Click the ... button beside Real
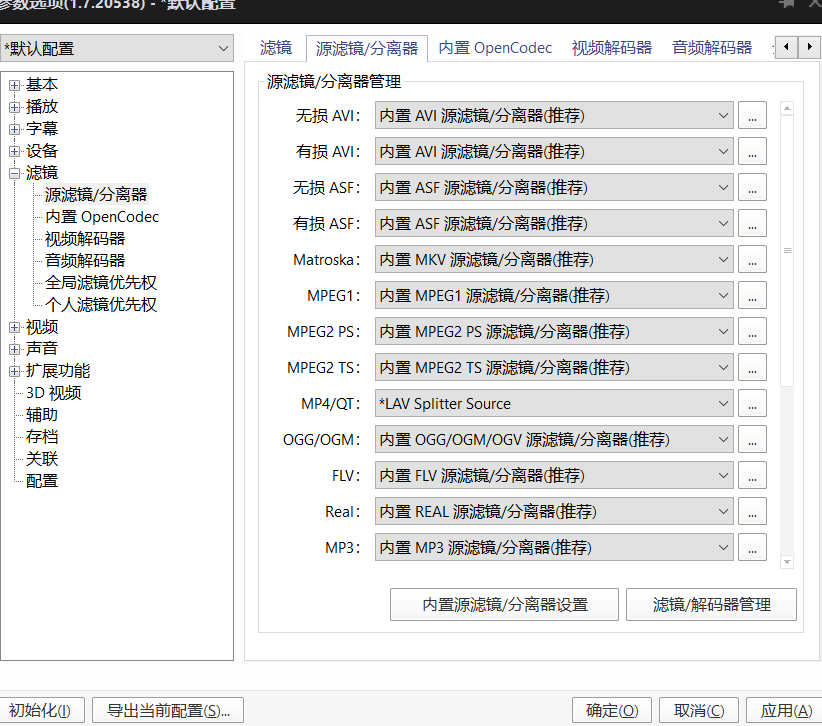 (752, 512)
